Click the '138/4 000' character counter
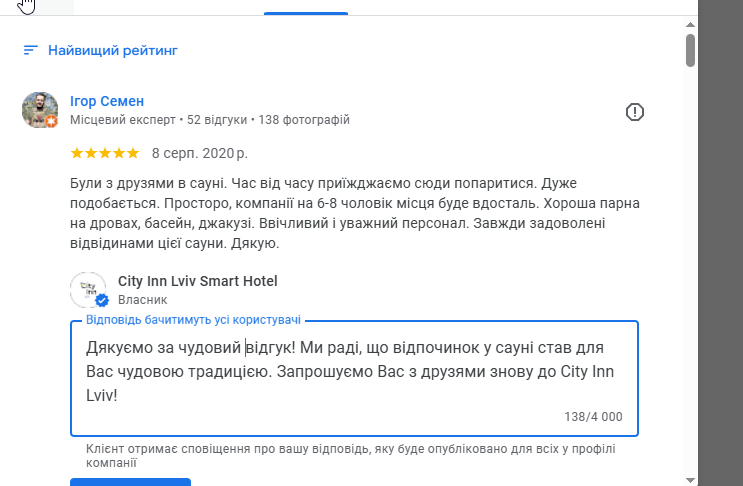 593,417
